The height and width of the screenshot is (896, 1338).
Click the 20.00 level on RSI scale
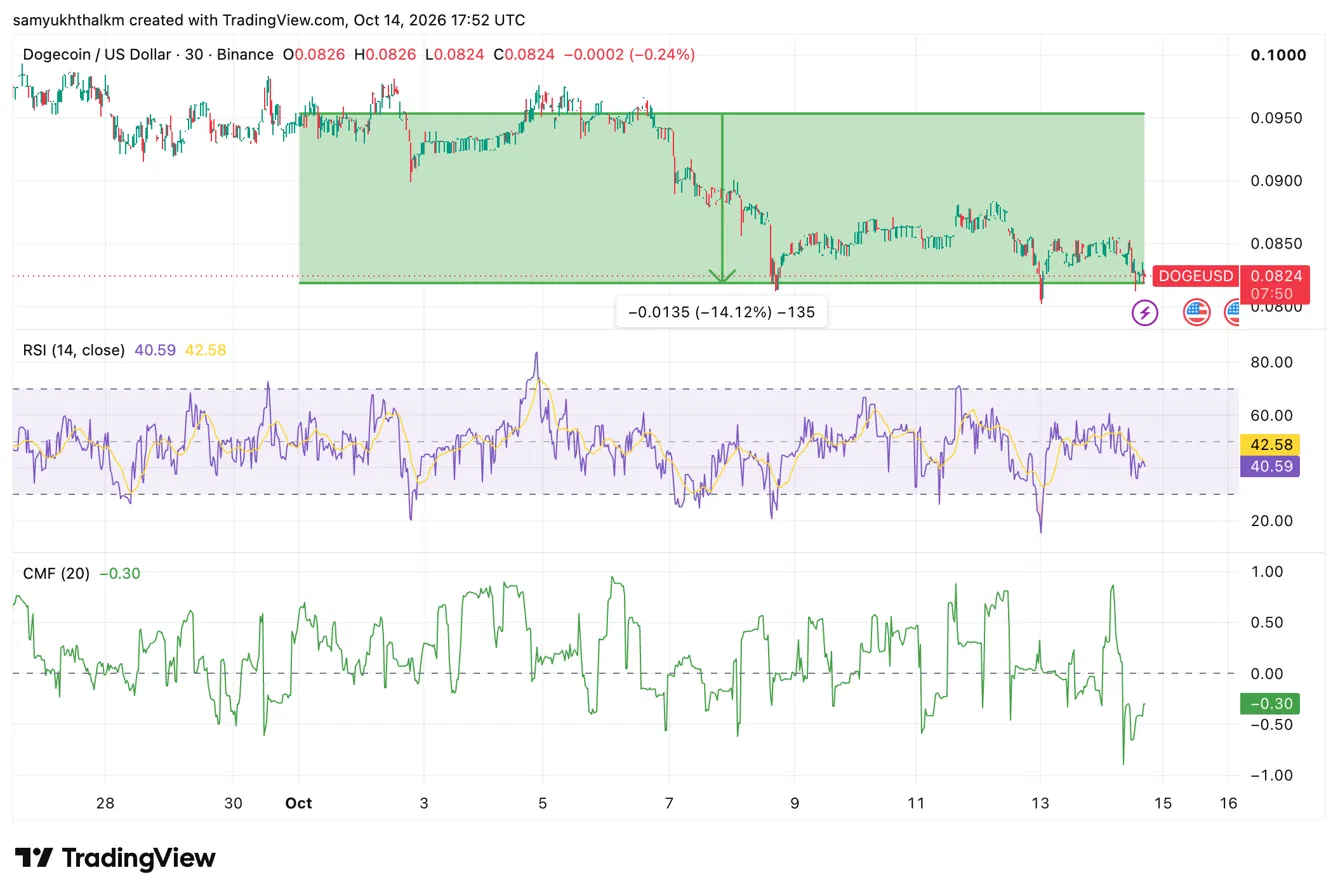click(x=1272, y=521)
